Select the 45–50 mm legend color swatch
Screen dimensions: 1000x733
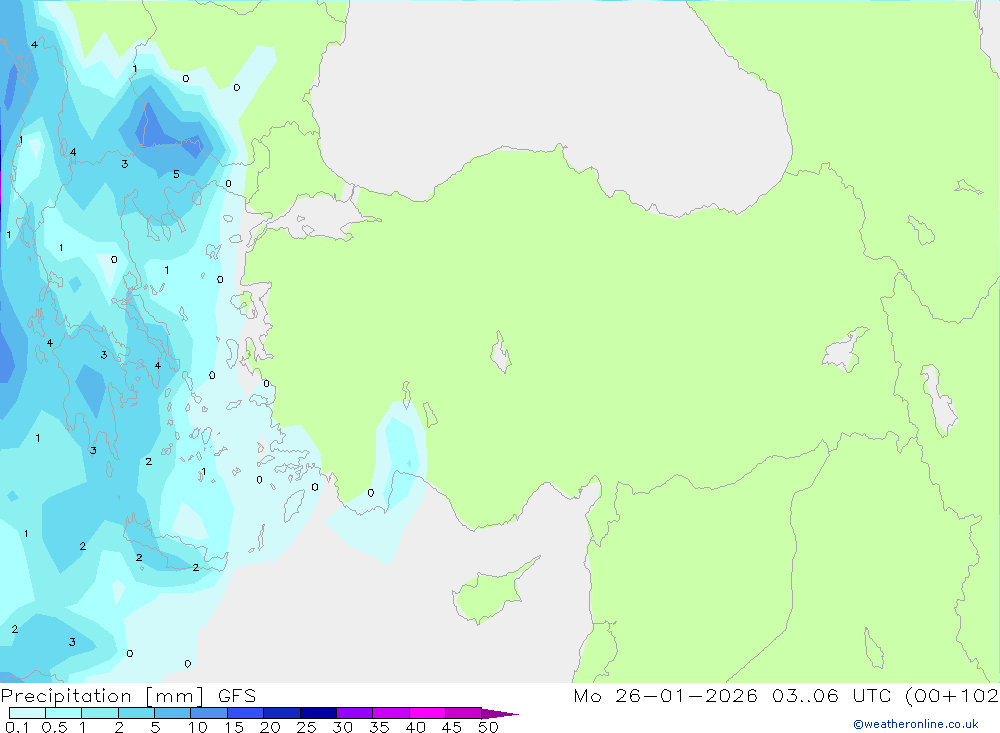click(464, 713)
